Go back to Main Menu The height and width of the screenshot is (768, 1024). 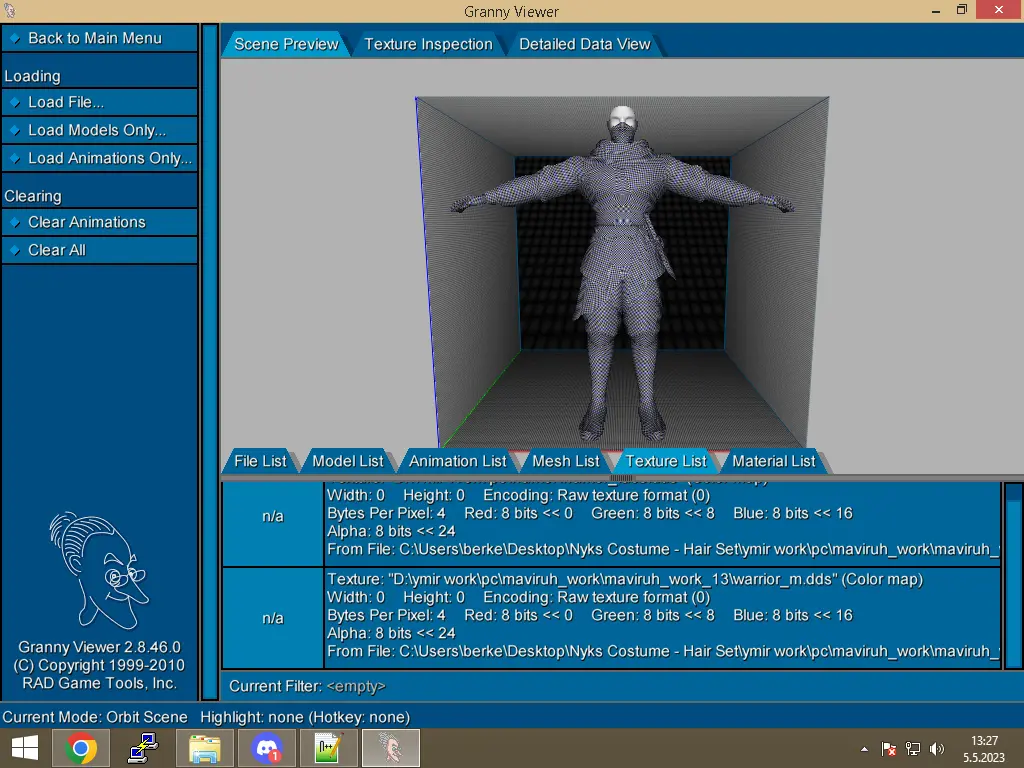coord(99,39)
